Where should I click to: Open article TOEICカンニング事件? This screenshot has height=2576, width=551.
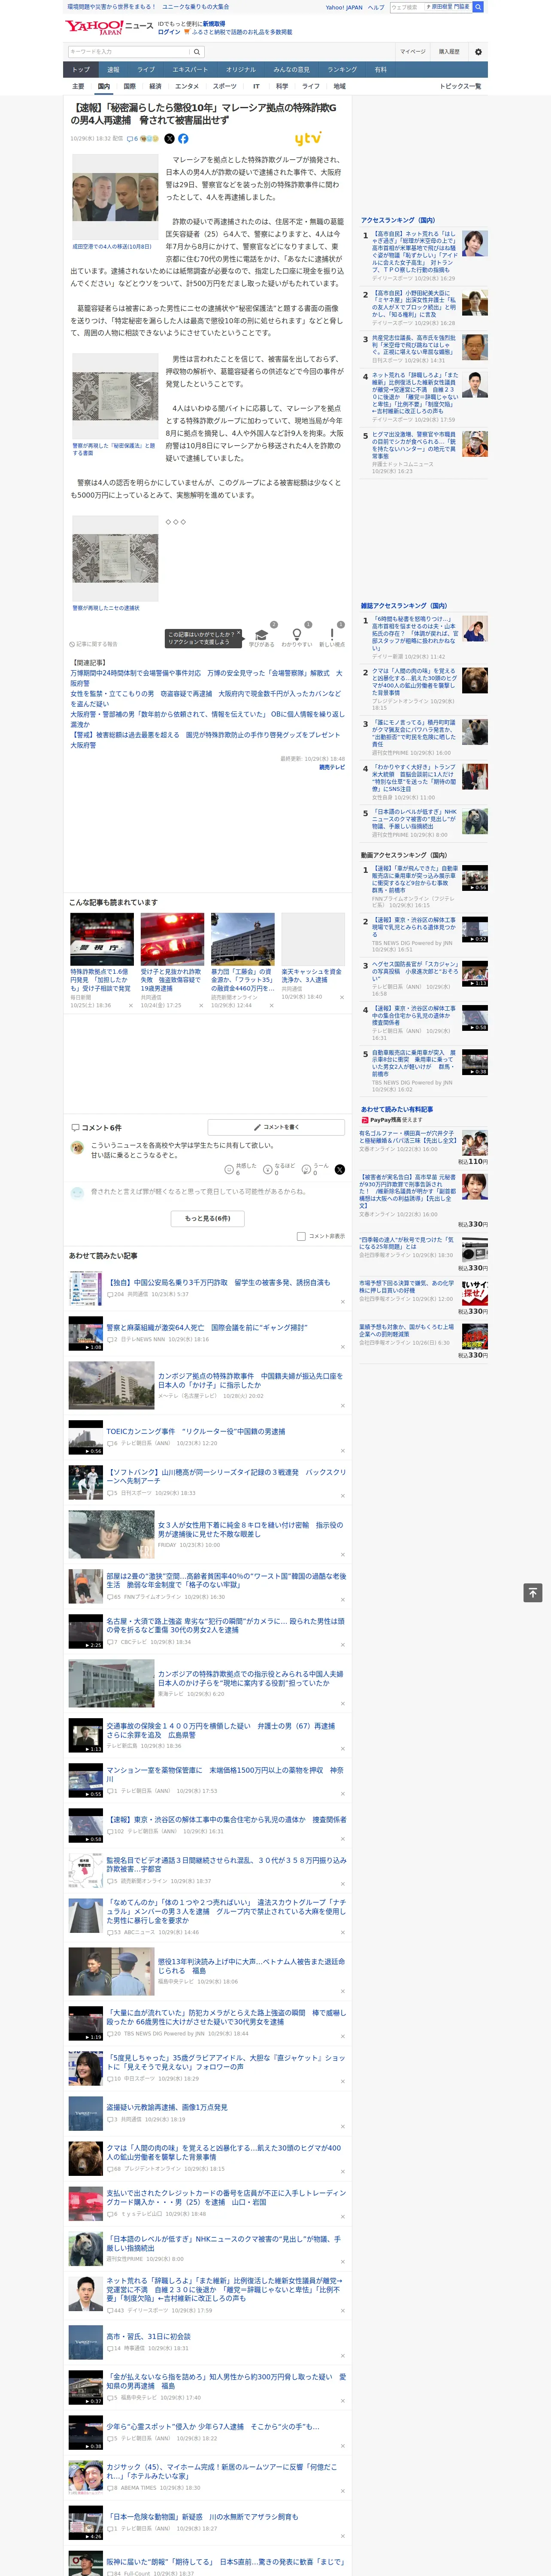pyautogui.click(x=196, y=1431)
